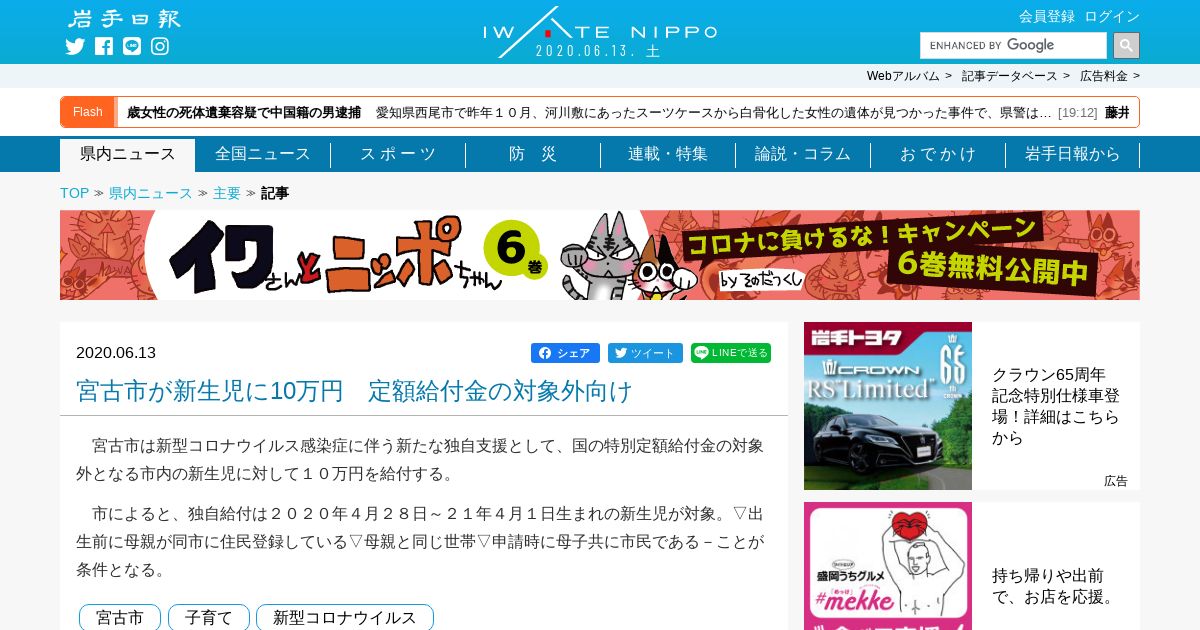Click the 岩手日報 logo at top left
The image size is (1200, 630).
point(124,19)
